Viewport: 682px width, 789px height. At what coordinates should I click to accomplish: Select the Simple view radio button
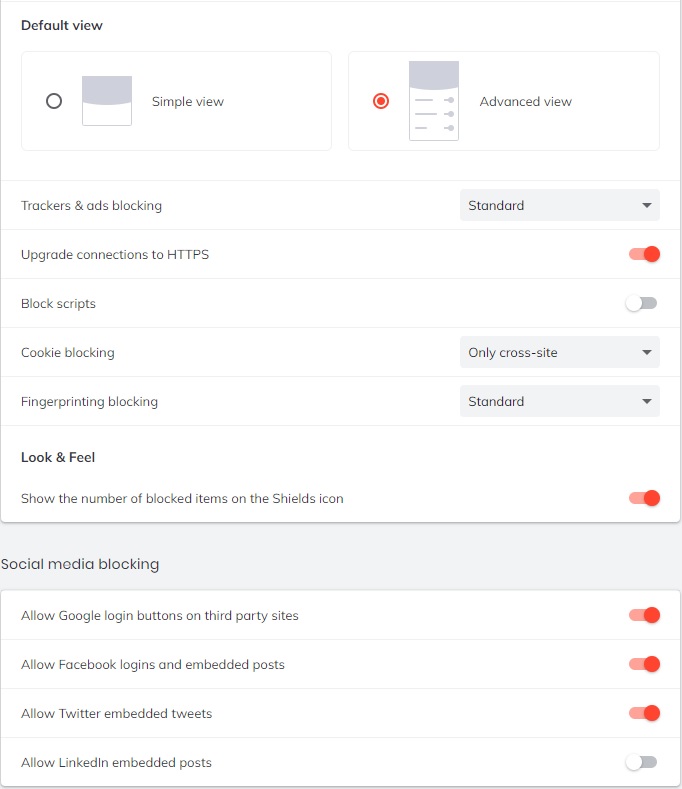[54, 101]
